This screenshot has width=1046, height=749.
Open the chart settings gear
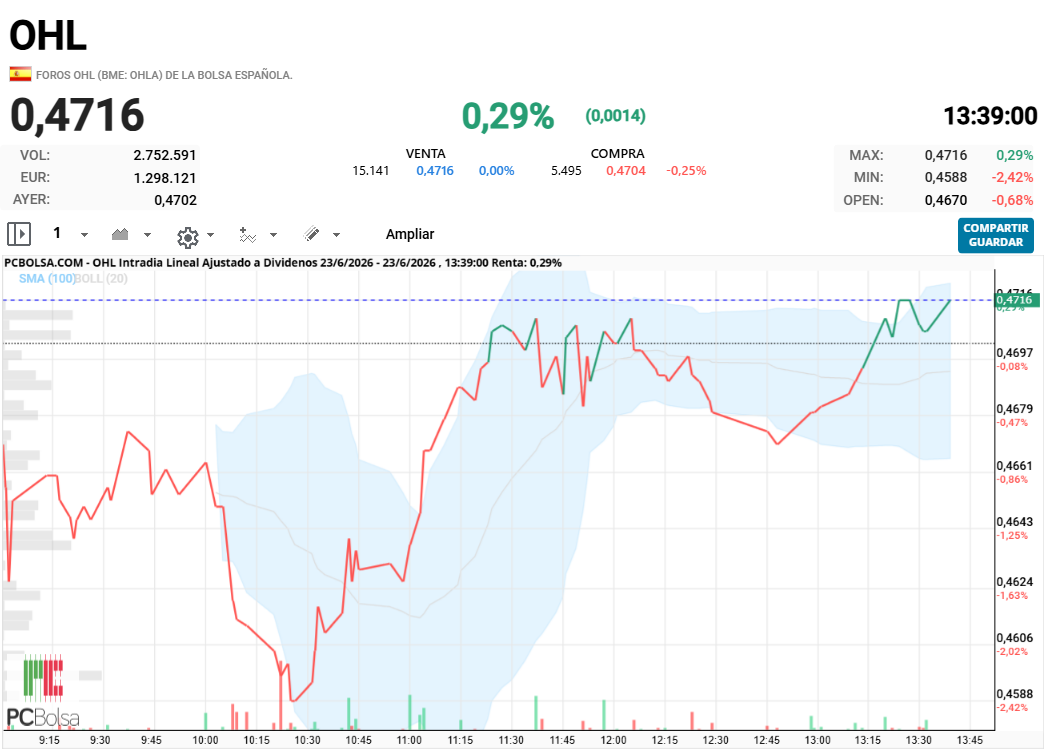[187, 237]
